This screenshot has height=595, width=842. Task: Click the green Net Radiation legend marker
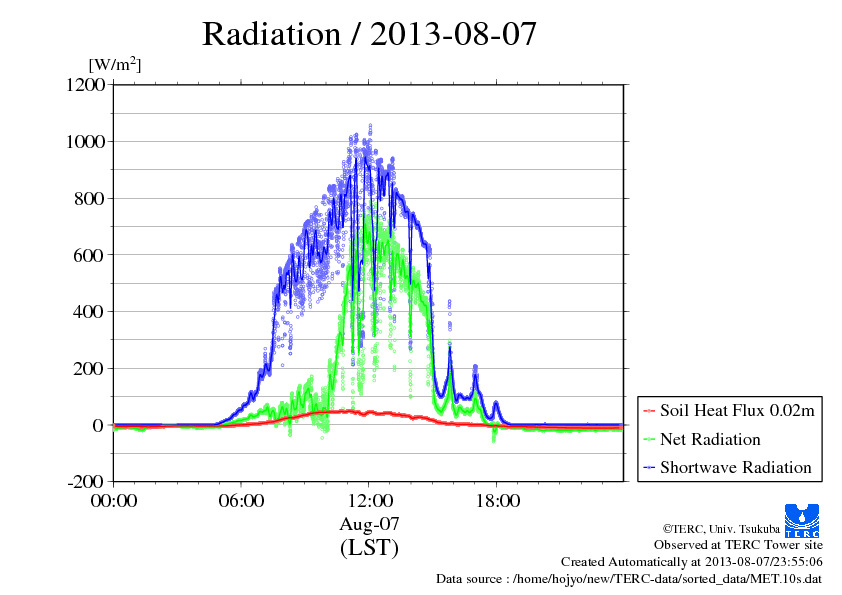coord(649,440)
